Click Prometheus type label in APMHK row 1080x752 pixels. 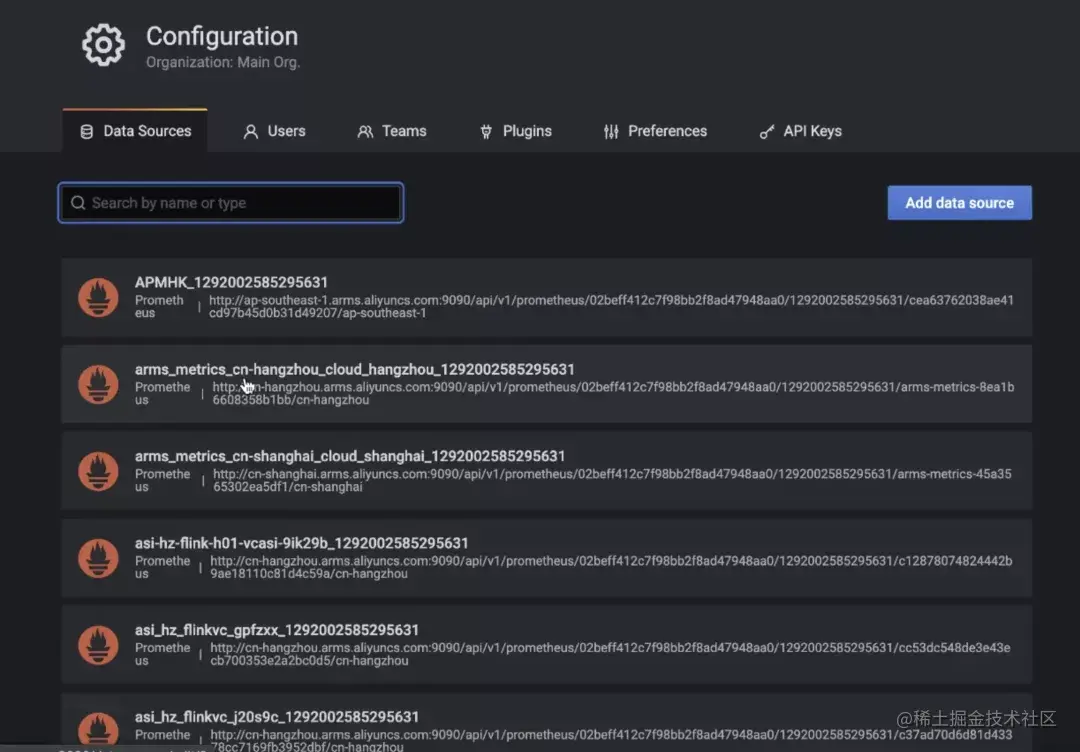[x=159, y=306]
